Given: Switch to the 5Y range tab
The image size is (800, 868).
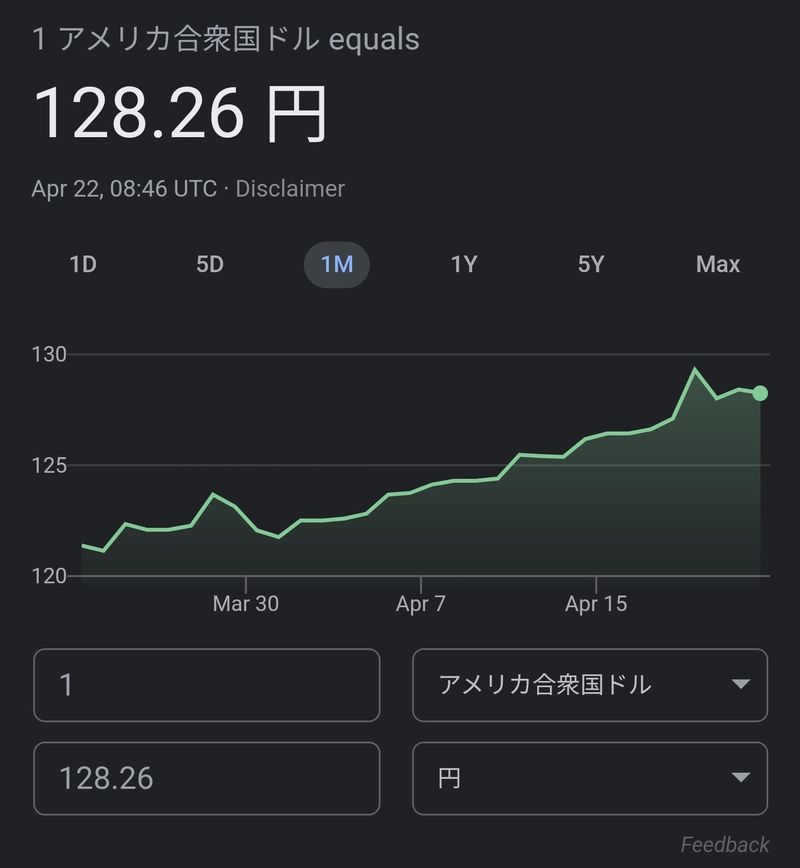Looking at the screenshot, I should coord(591,265).
